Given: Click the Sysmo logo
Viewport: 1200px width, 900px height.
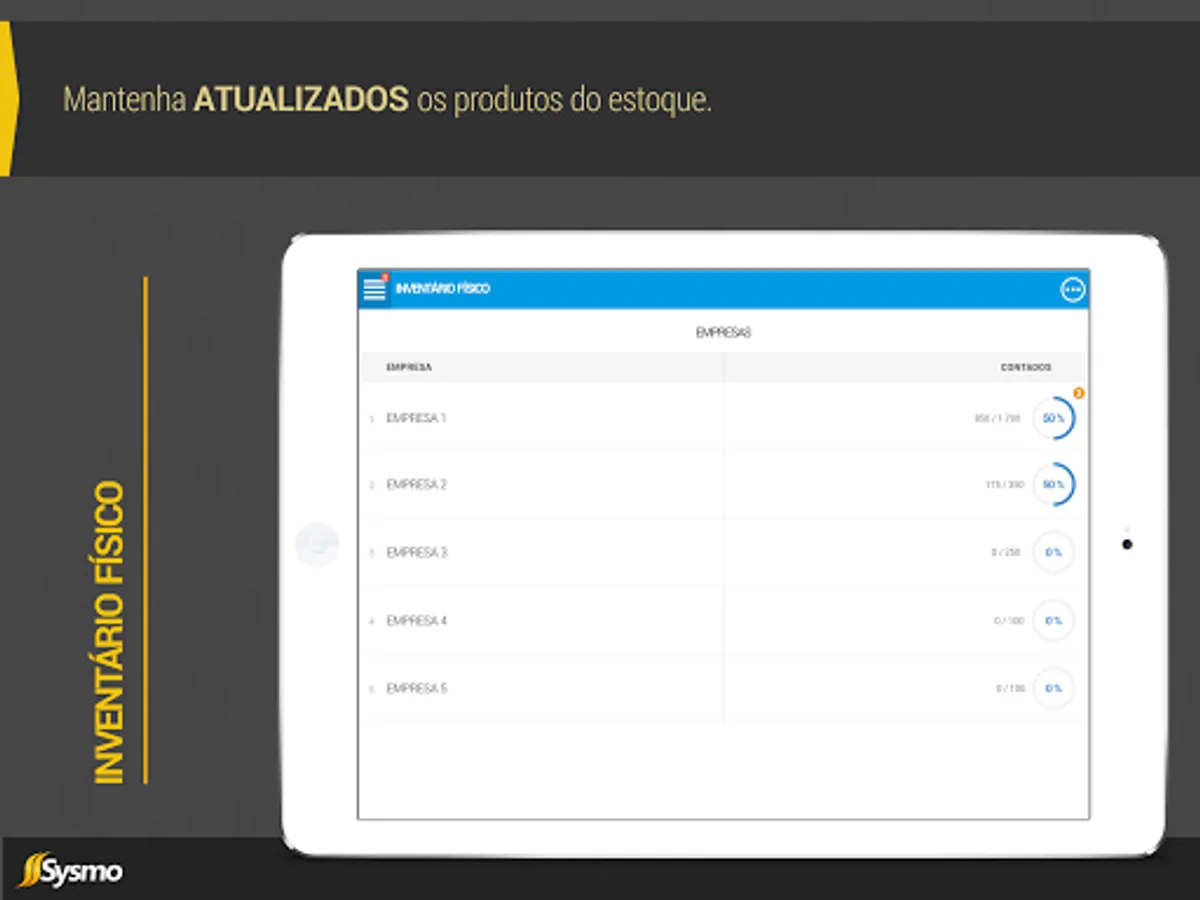Looking at the screenshot, I should 71,870.
